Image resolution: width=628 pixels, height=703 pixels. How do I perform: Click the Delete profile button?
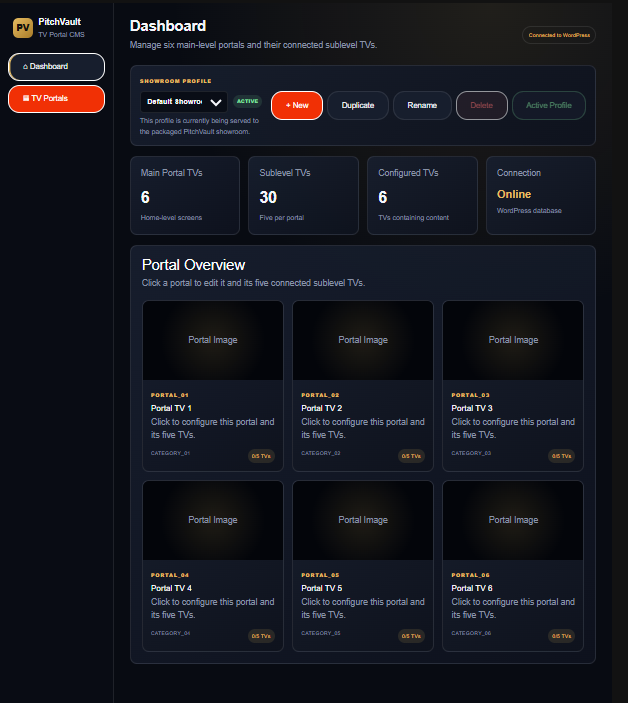[482, 105]
